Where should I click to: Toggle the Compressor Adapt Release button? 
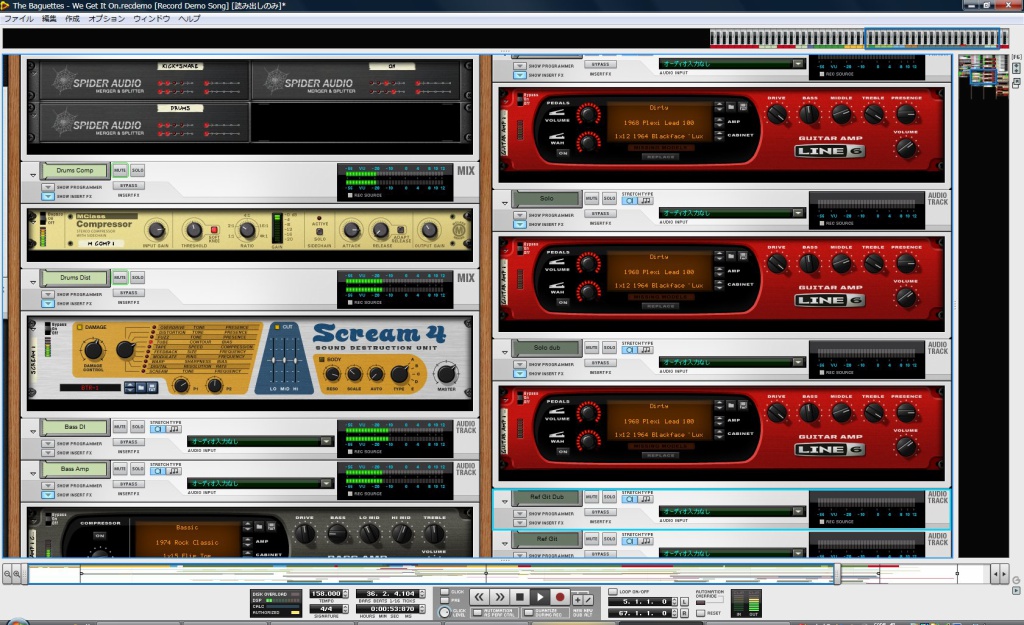[400, 230]
